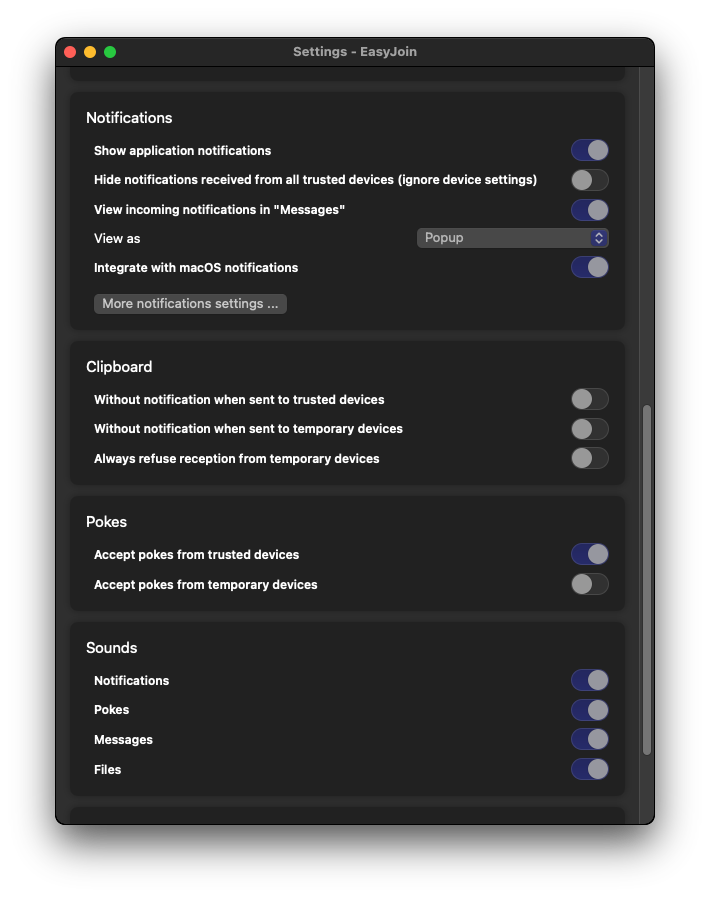Turn off Pokes sound switch
The width and height of the screenshot is (710, 898).
(589, 710)
